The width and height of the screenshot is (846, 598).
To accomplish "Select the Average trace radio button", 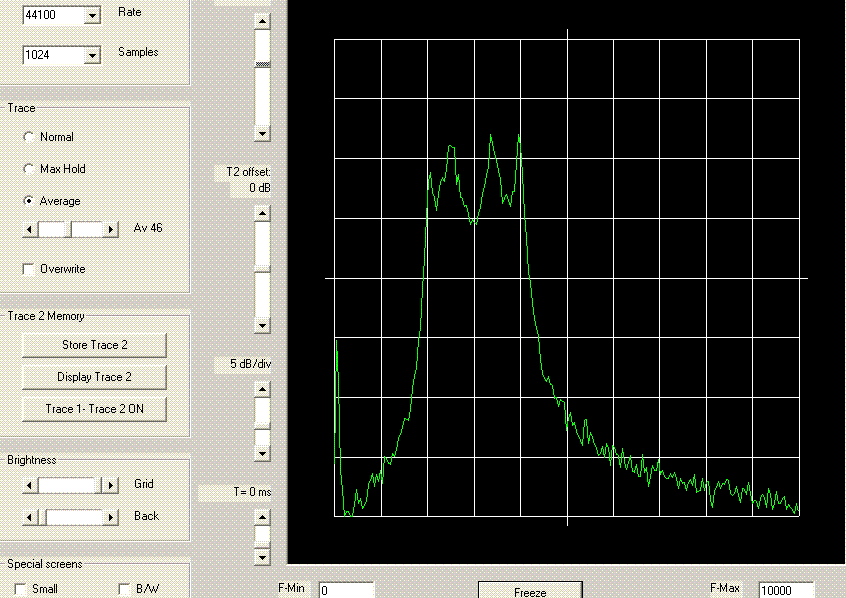I will coord(29,201).
